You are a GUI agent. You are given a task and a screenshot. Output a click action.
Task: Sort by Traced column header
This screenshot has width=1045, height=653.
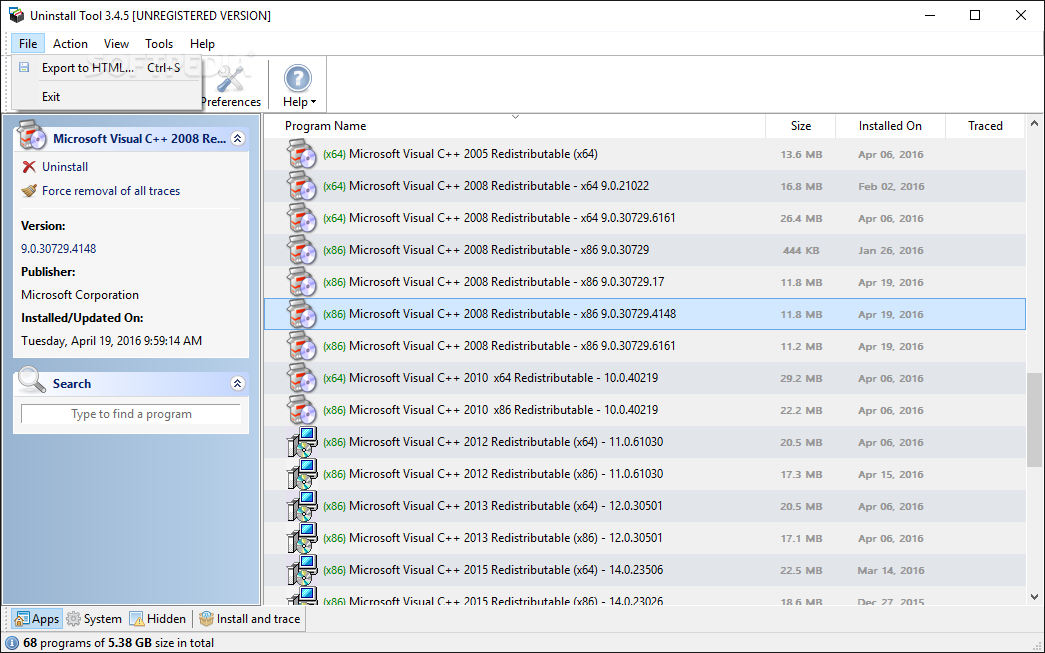coord(985,125)
